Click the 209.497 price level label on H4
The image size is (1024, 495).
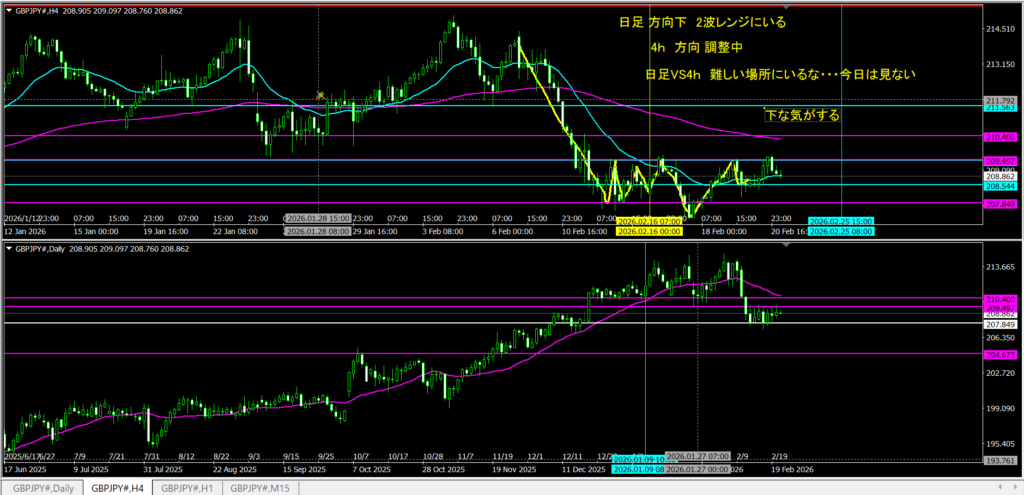click(x=1001, y=161)
